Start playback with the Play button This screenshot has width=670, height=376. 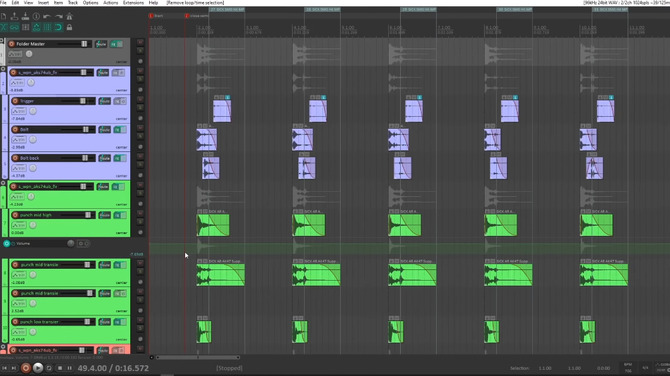(x=38, y=368)
